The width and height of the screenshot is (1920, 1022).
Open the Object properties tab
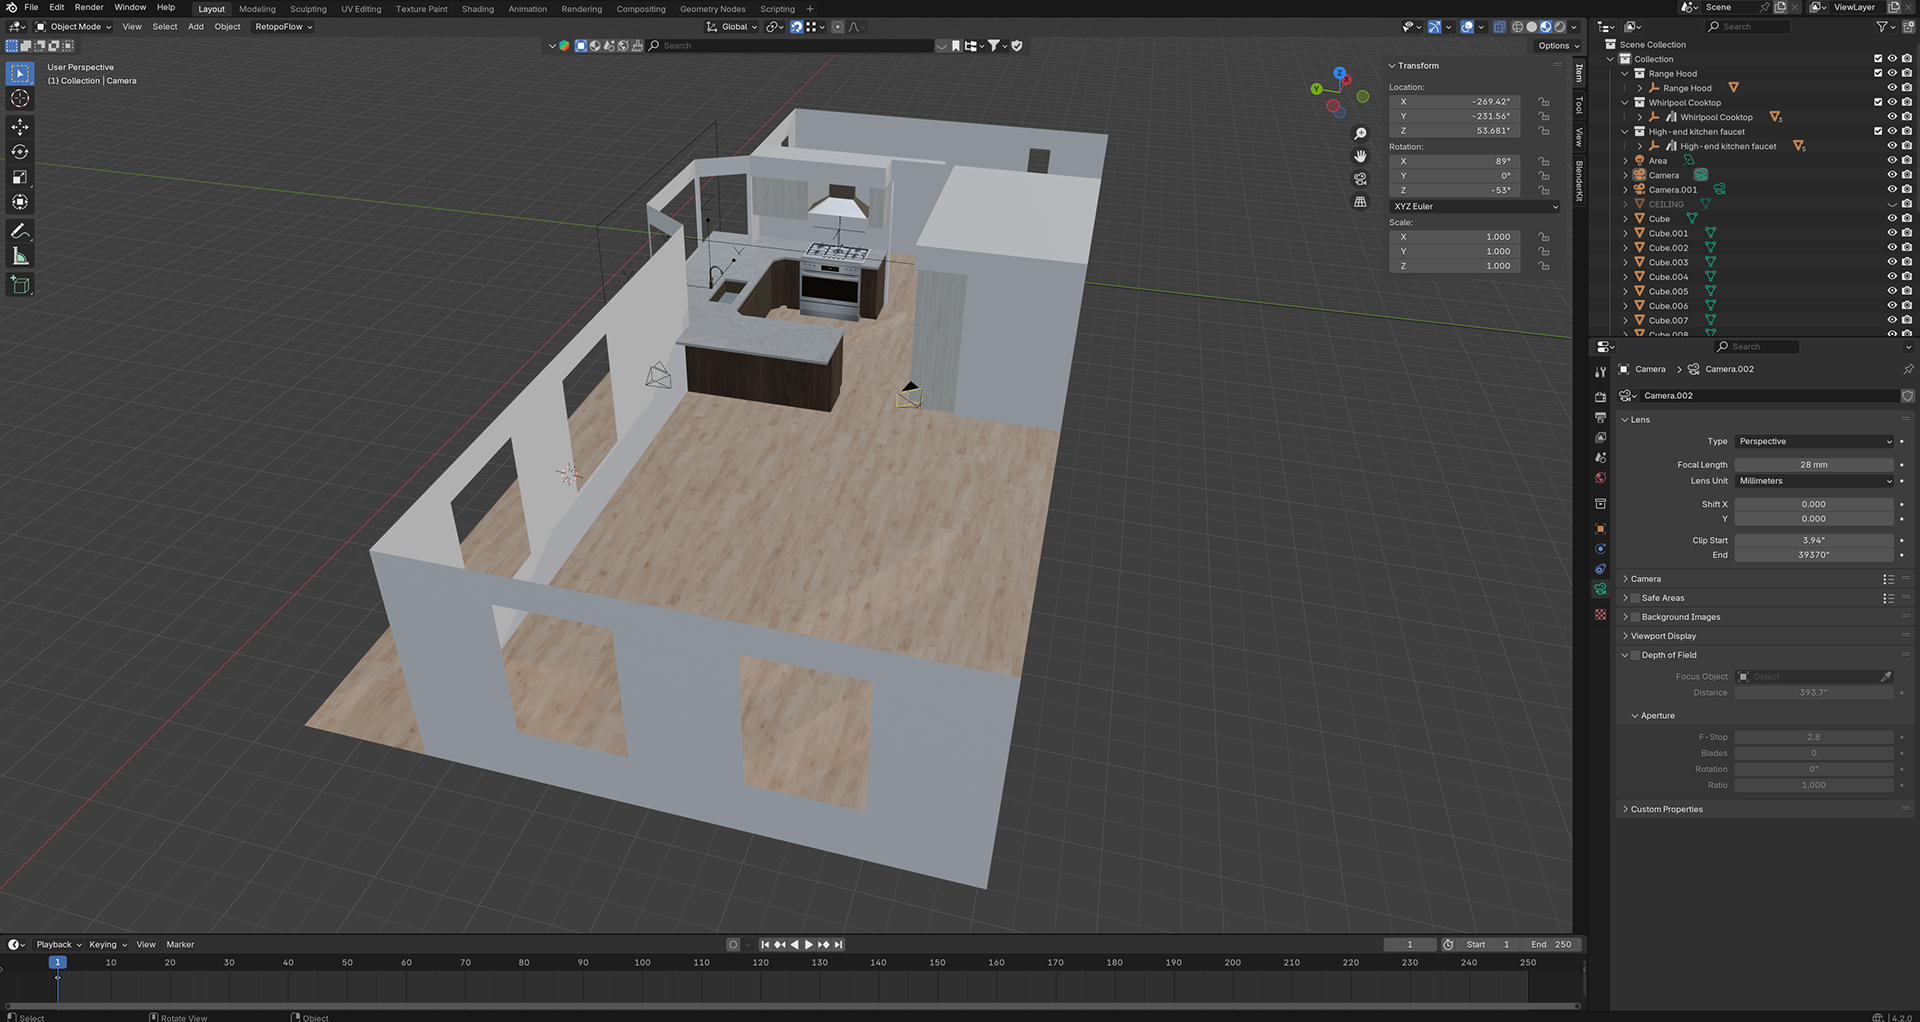[x=1600, y=528]
